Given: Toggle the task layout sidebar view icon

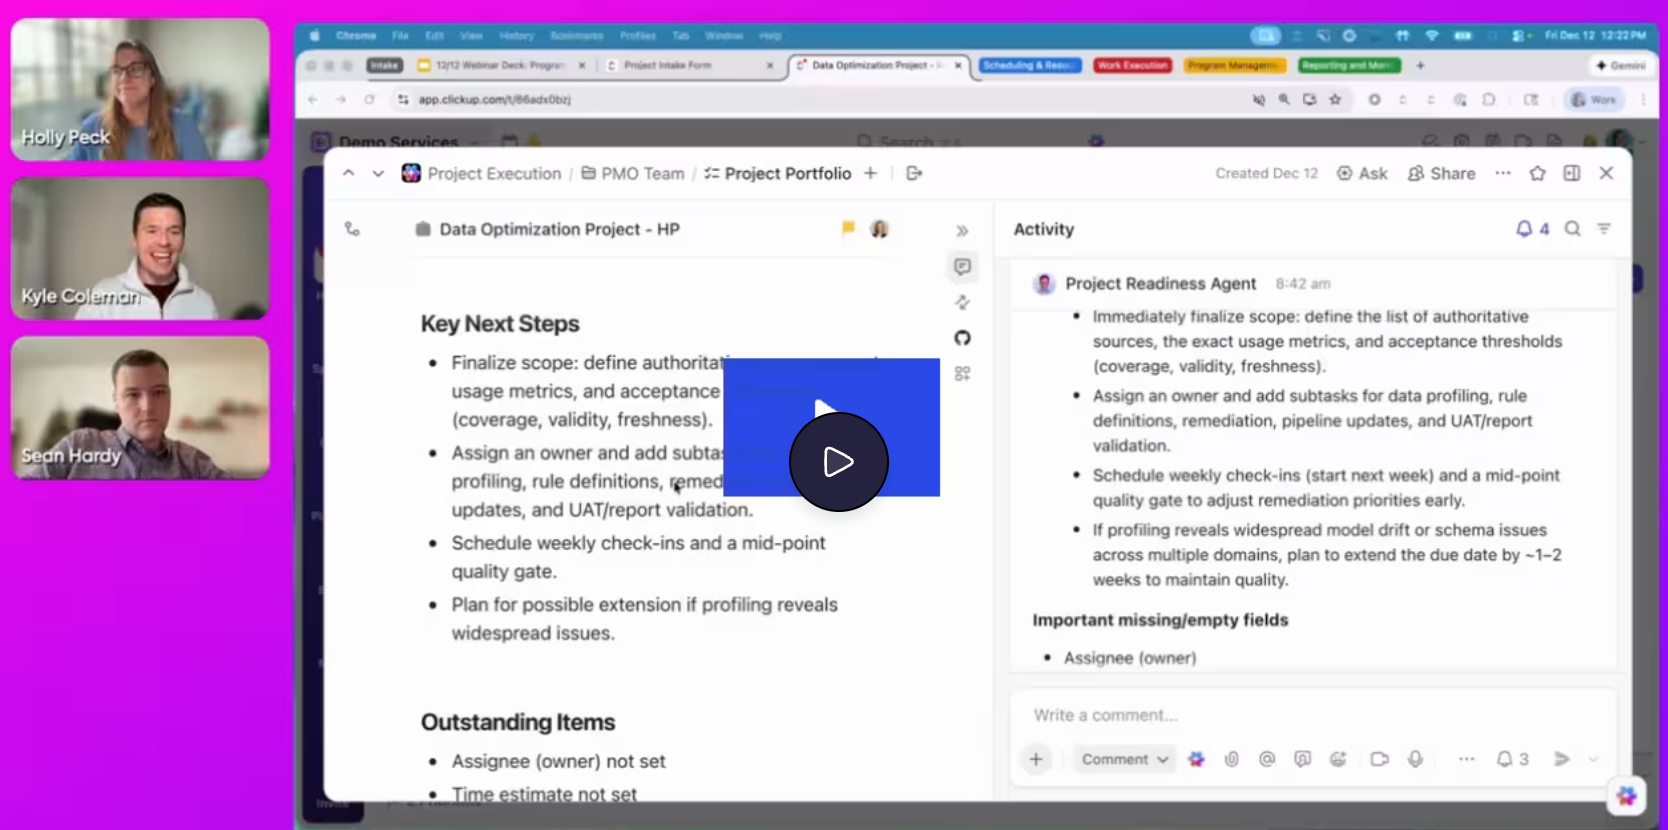Looking at the screenshot, I should click(x=1572, y=173).
